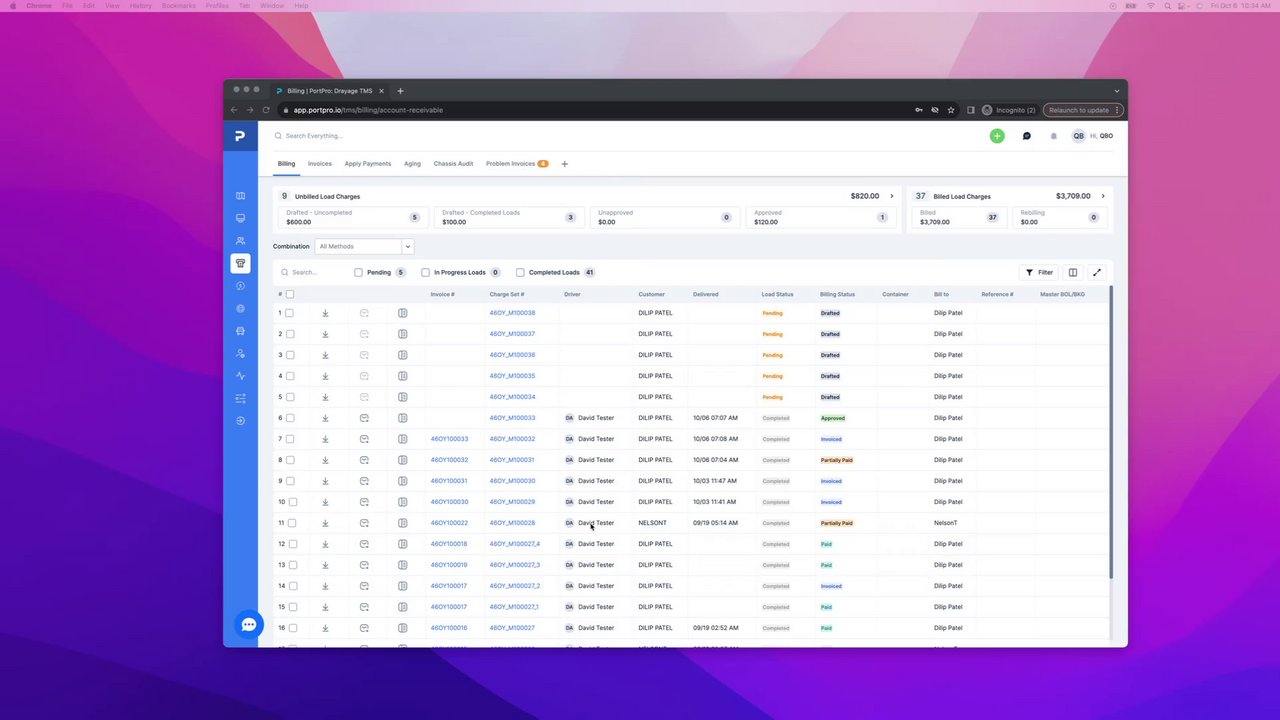Open the QB user avatar
The image size is (1280, 720).
1078,136
